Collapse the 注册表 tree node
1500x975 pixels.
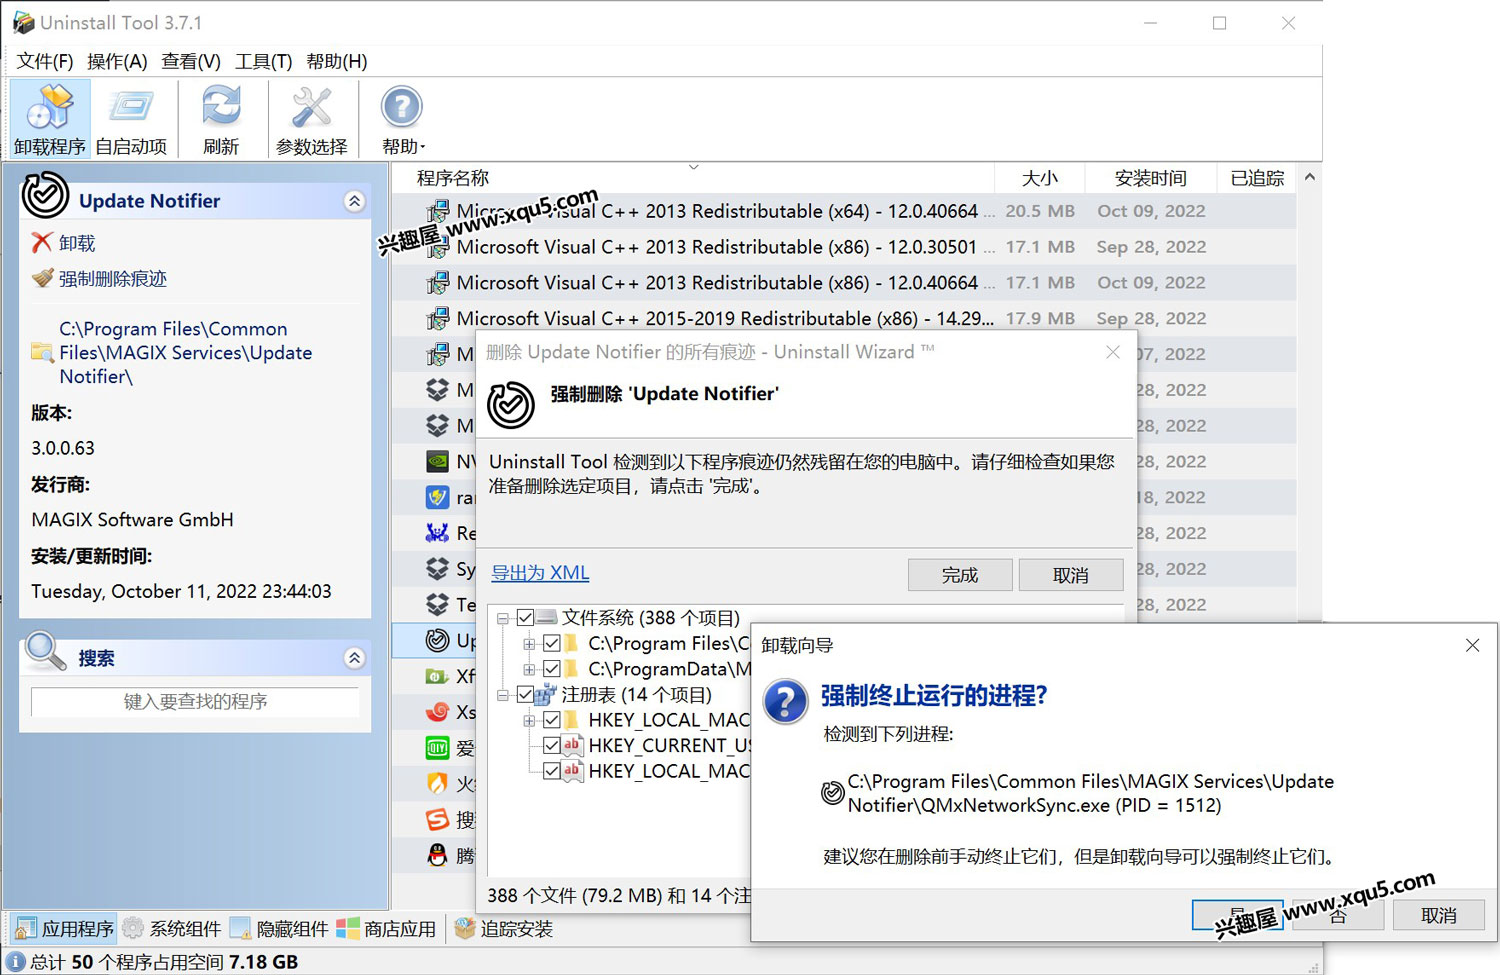point(503,694)
